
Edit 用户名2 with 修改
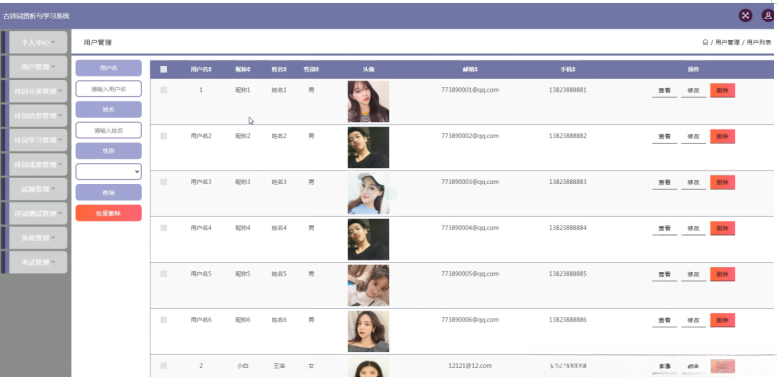pyautogui.click(x=693, y=137)
